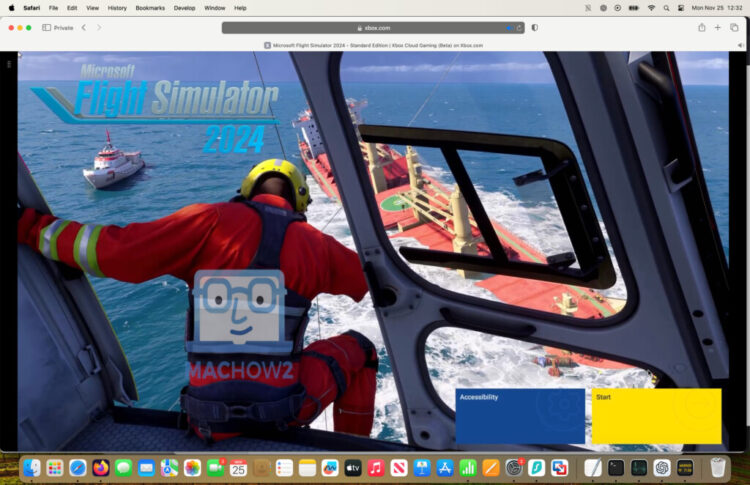The image size is (750, 485).
Task: Open Terminal from the Dock
Action: [x=616, y=468]
